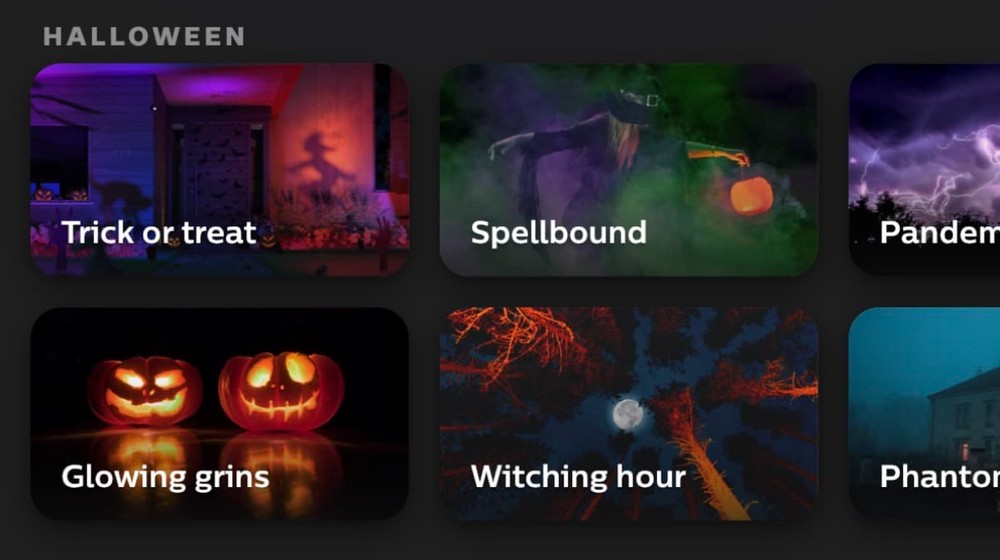1000x560 pixels.
Task: Open the partially visible Pandemonium lightning scene
Action: click(925, 170)
